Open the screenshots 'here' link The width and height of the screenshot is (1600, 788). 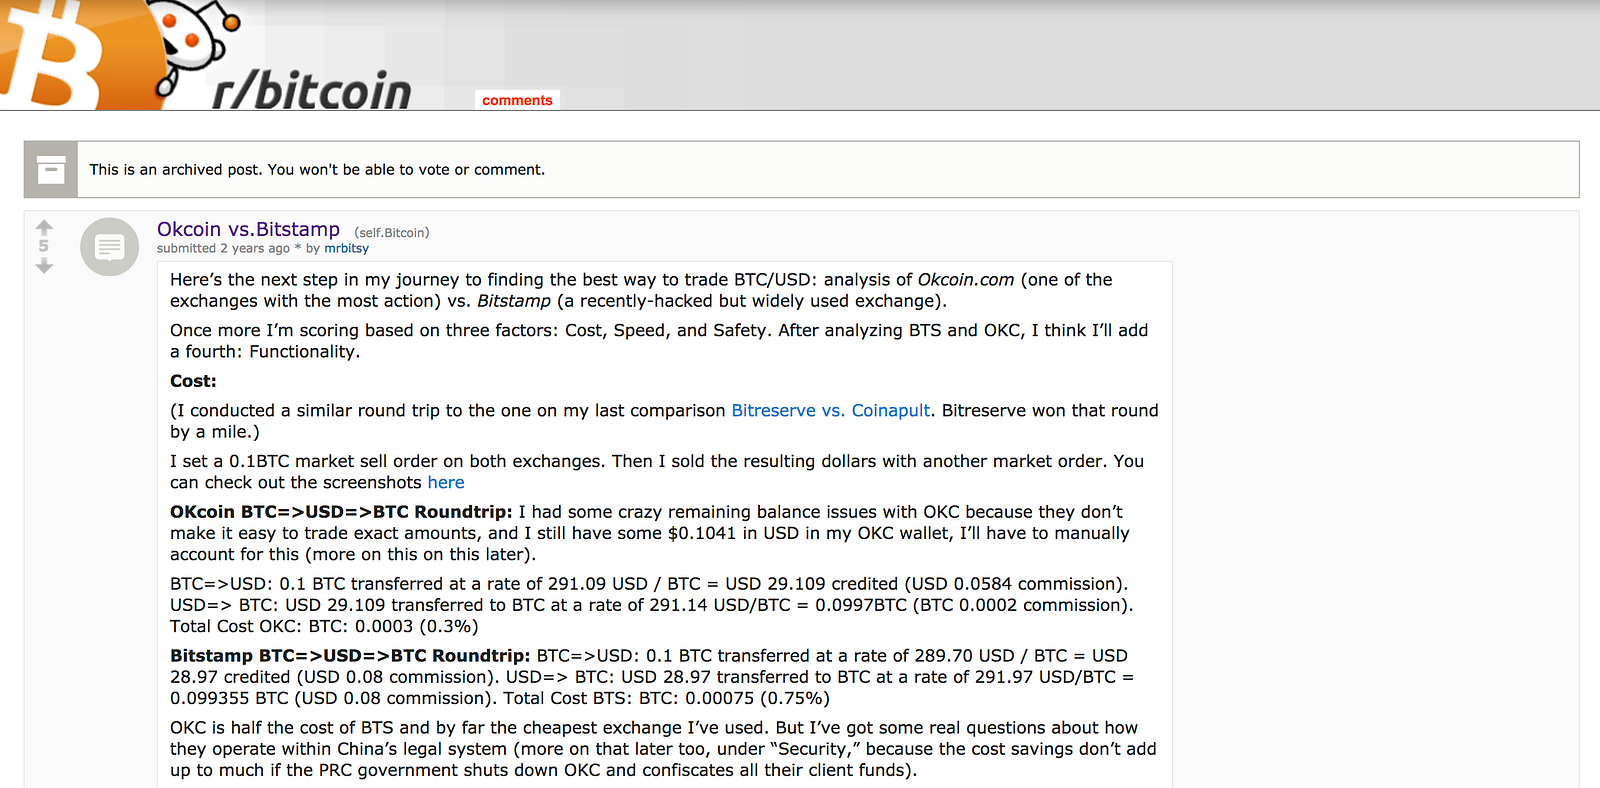(446, 483)
